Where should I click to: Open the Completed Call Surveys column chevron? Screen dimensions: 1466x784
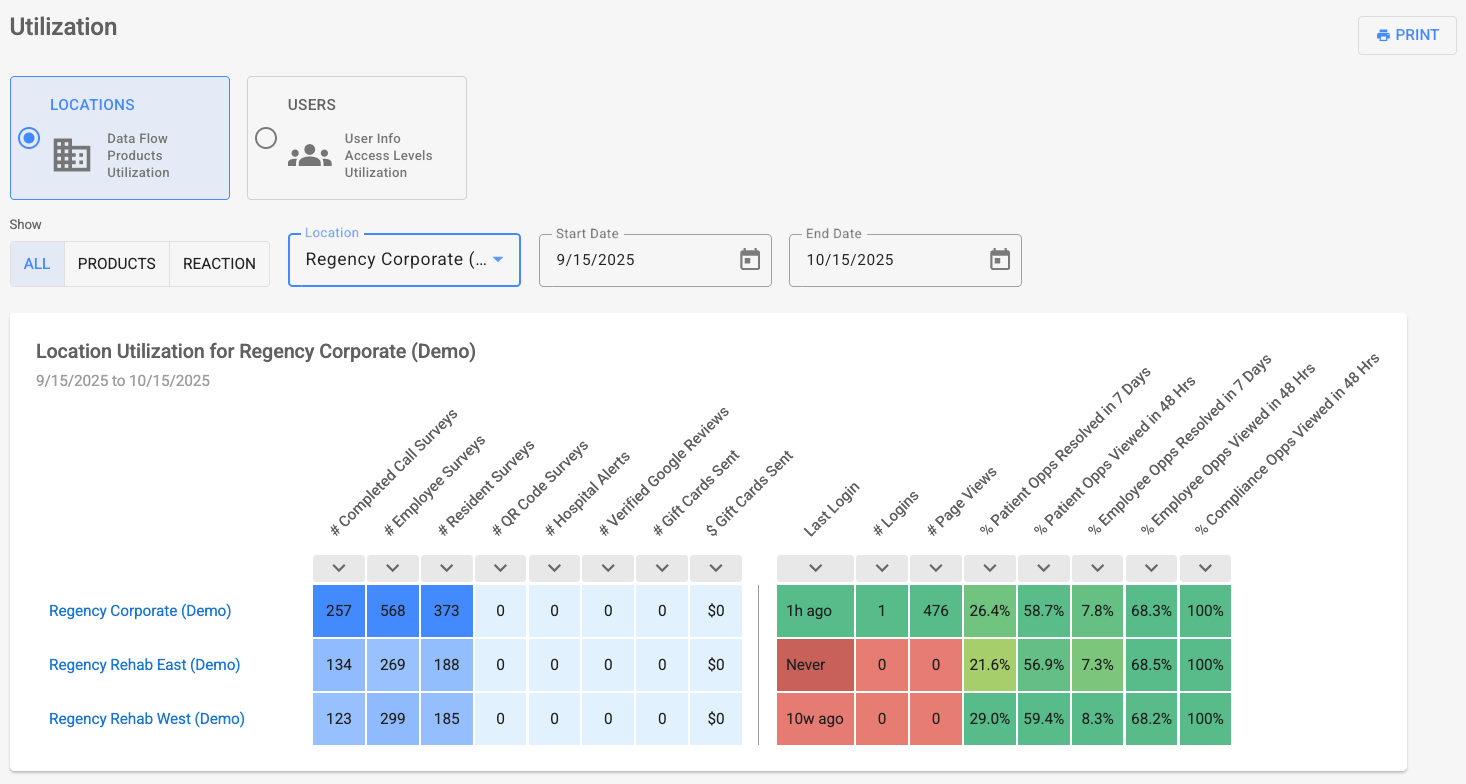(x=339, y=568)
